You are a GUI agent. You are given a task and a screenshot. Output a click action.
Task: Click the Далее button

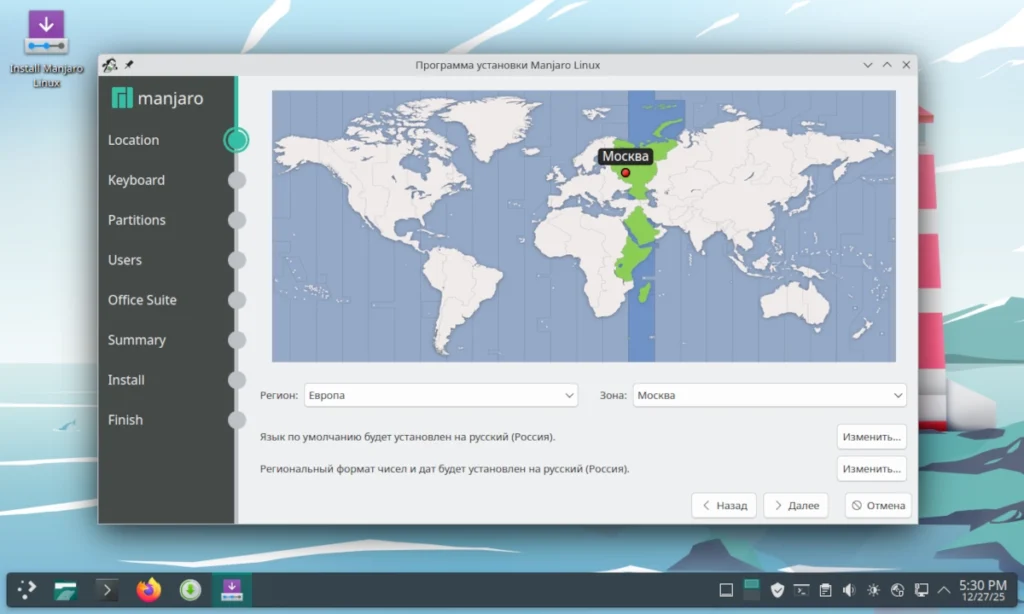pyautogui.click(x=796, y=506)
